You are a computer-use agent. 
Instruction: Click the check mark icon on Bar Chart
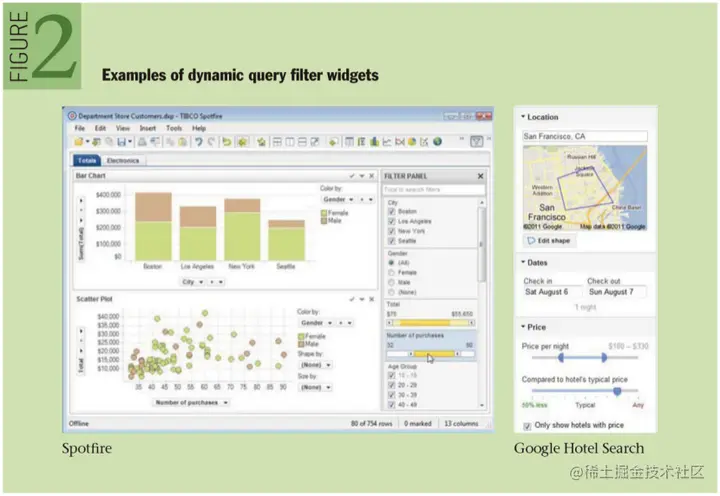(352, 176)
